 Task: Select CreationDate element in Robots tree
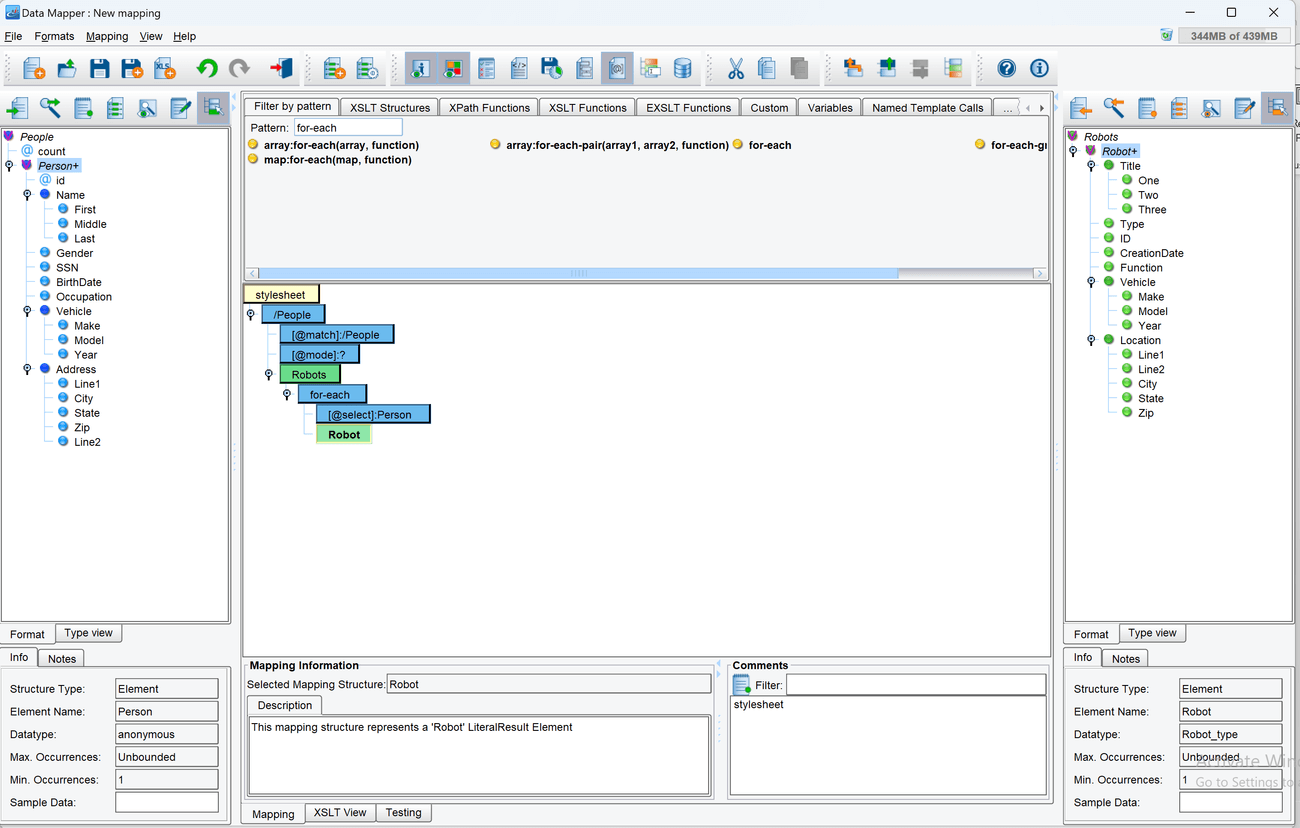(1151, 253)
